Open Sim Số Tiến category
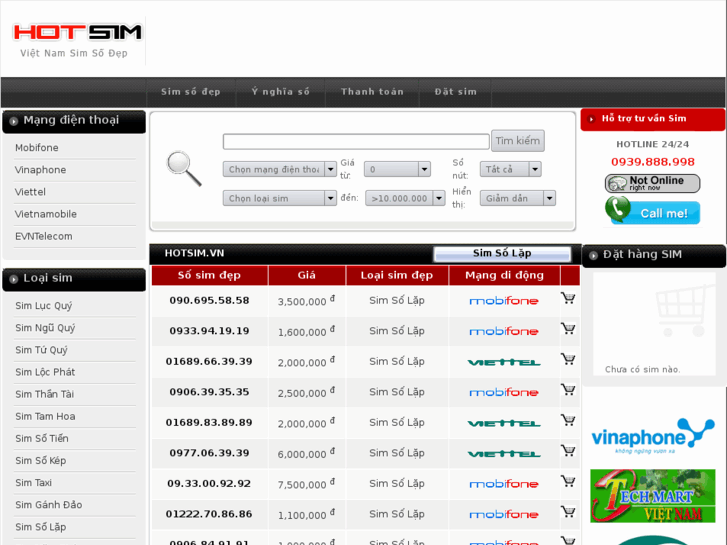Screen dimensions: 727x545 click(x=42, y=439)
